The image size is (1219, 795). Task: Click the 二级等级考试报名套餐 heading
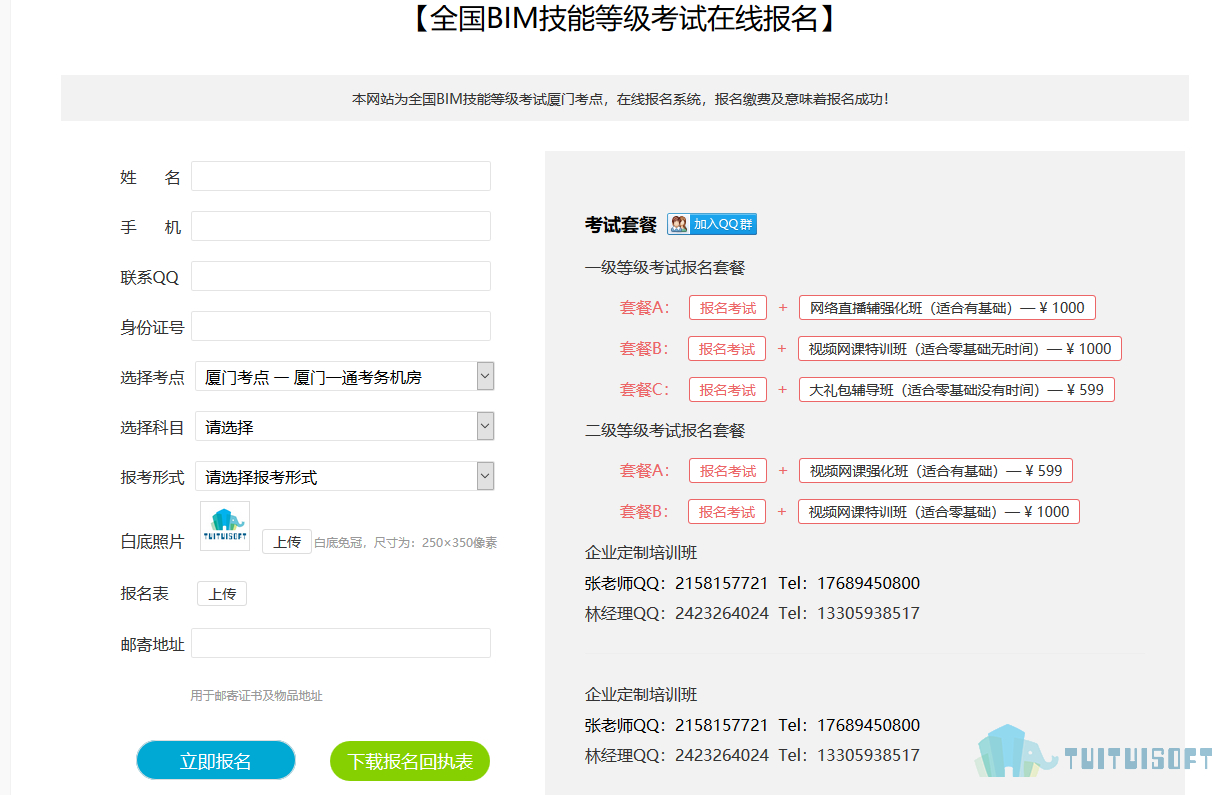tap(665, 431)
